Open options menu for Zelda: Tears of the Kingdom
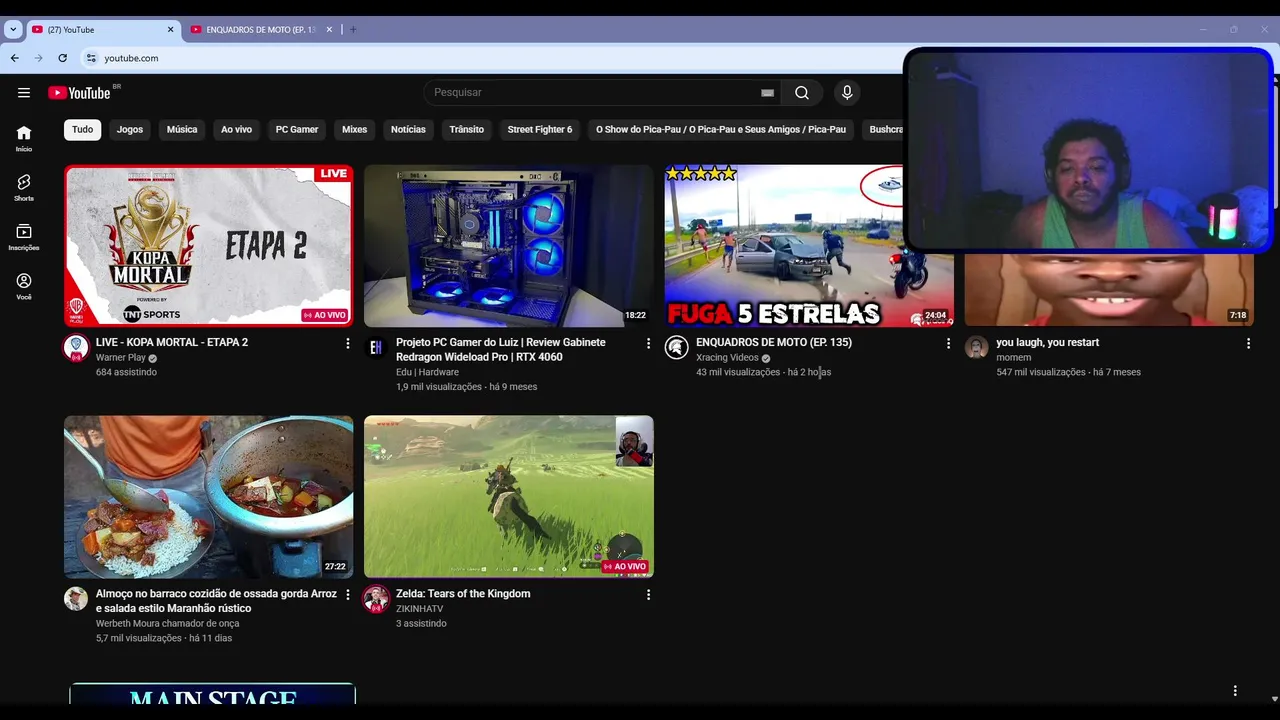1280x720 pixels. 648,594
